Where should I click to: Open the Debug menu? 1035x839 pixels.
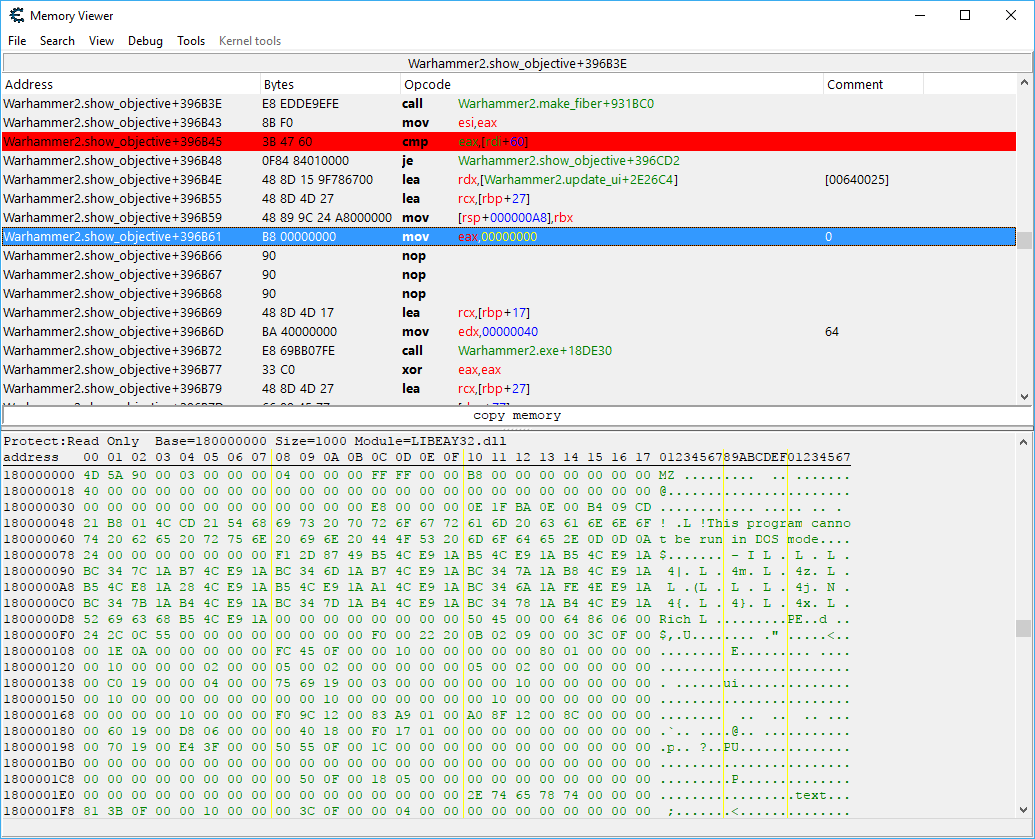pyautogui.click(x=145, y=41)
